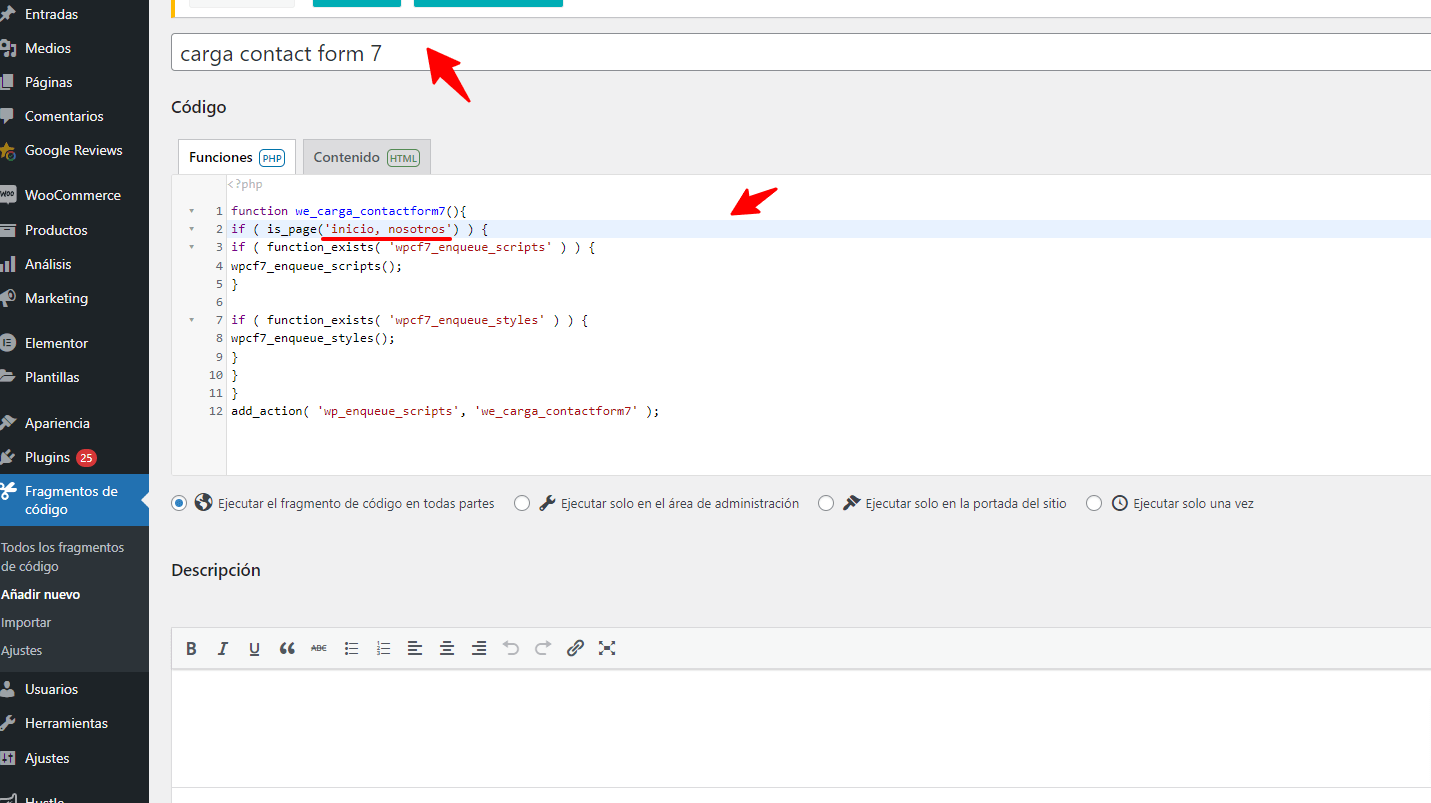Open Añadir nuevo submenu item
Image resolution: width=1431 pixels, height=803 pixels.
coord(41,594)
